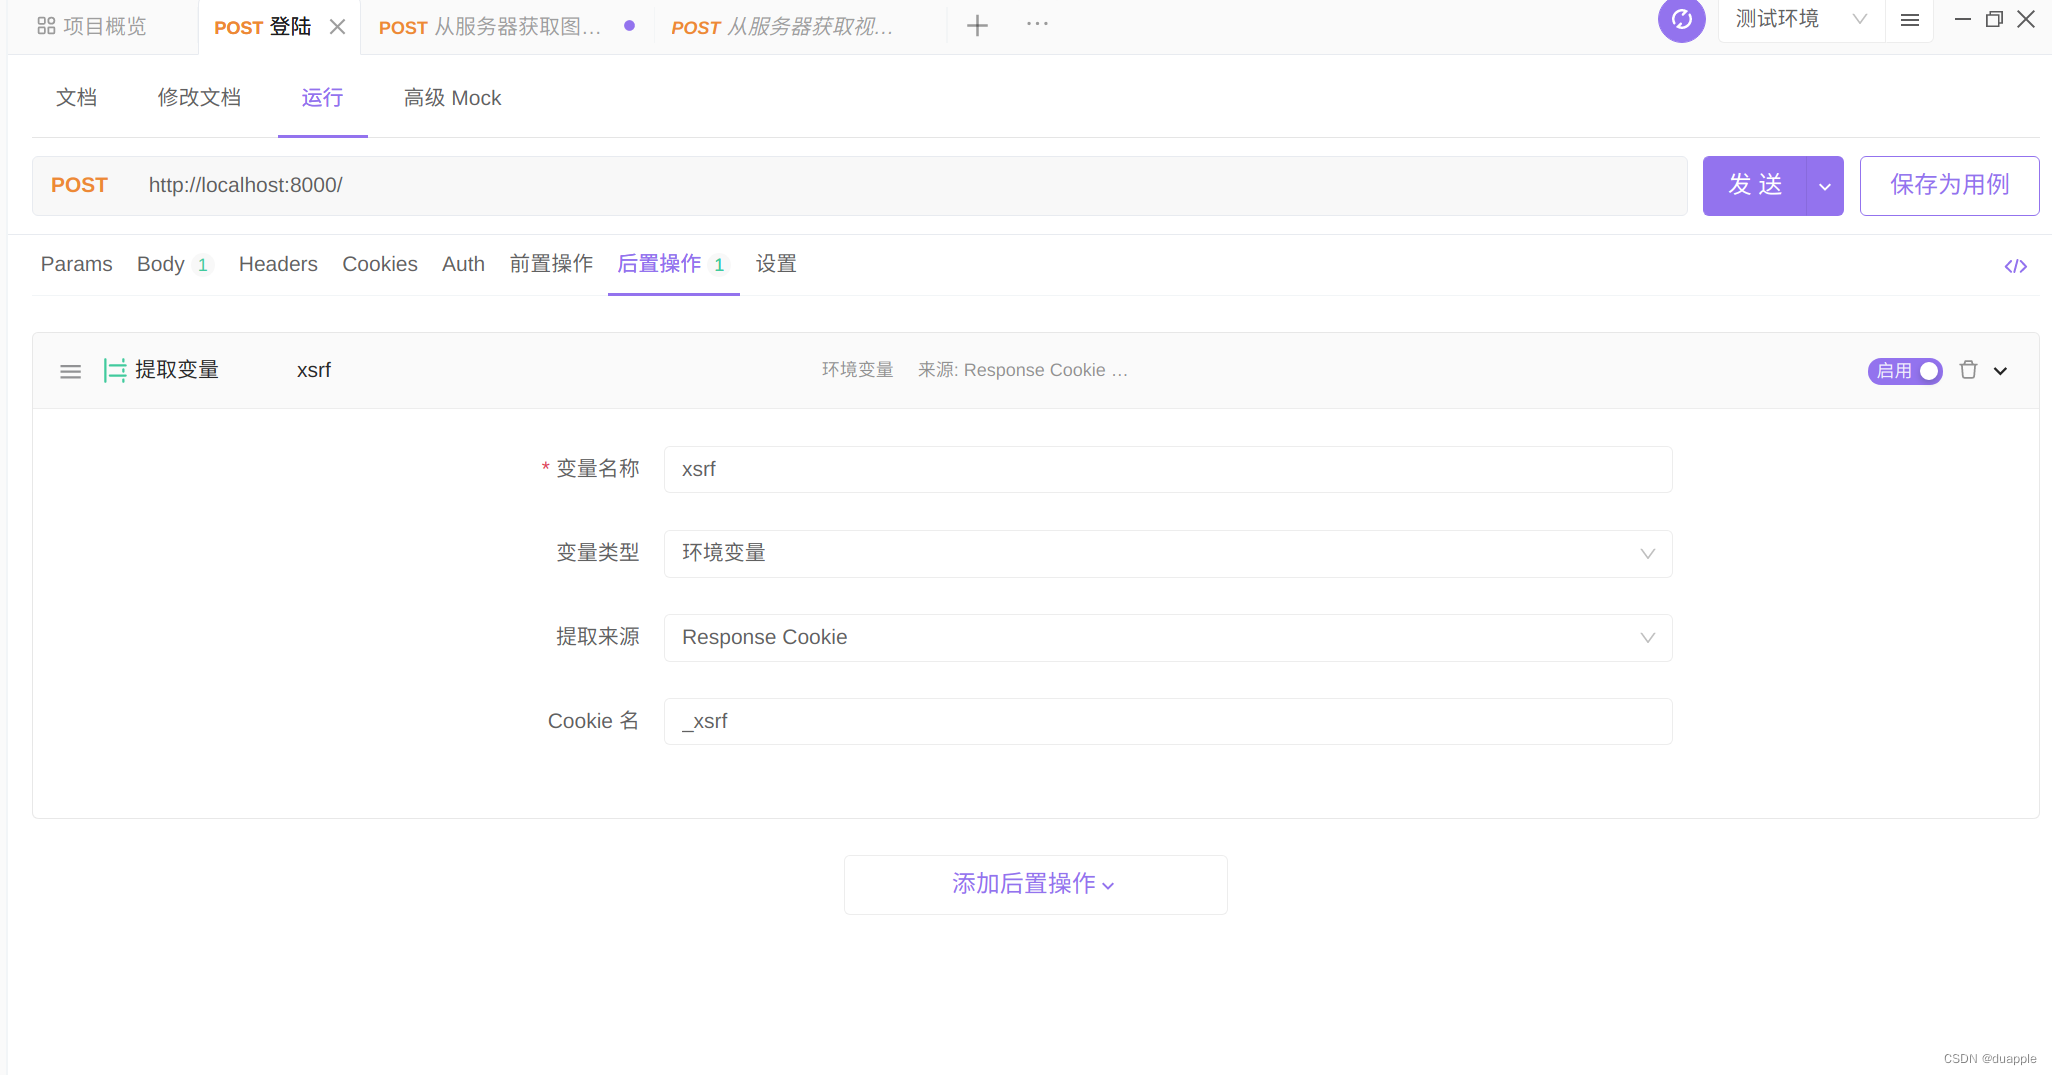Image resolution: width=2052 pixels, height=1075 pixels.
Task: Open the 提取来源 Response Cookie dropdown
Action: [1168, 637]
